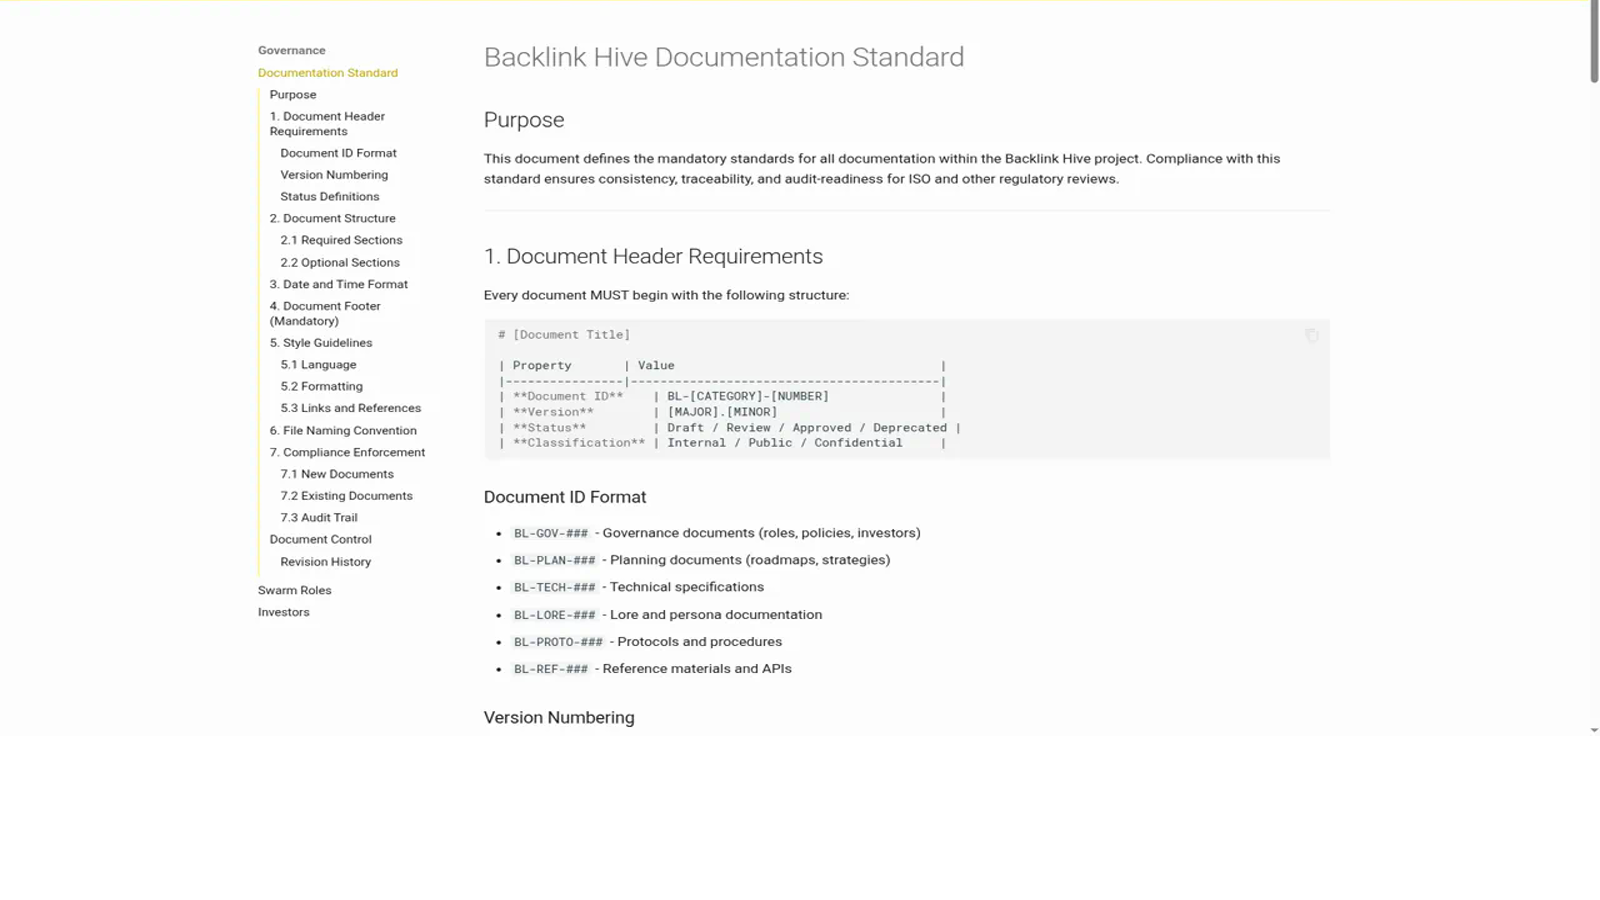Navigate to Version Numbering in sidebar

pyautogui.click(x=334, y=175)
